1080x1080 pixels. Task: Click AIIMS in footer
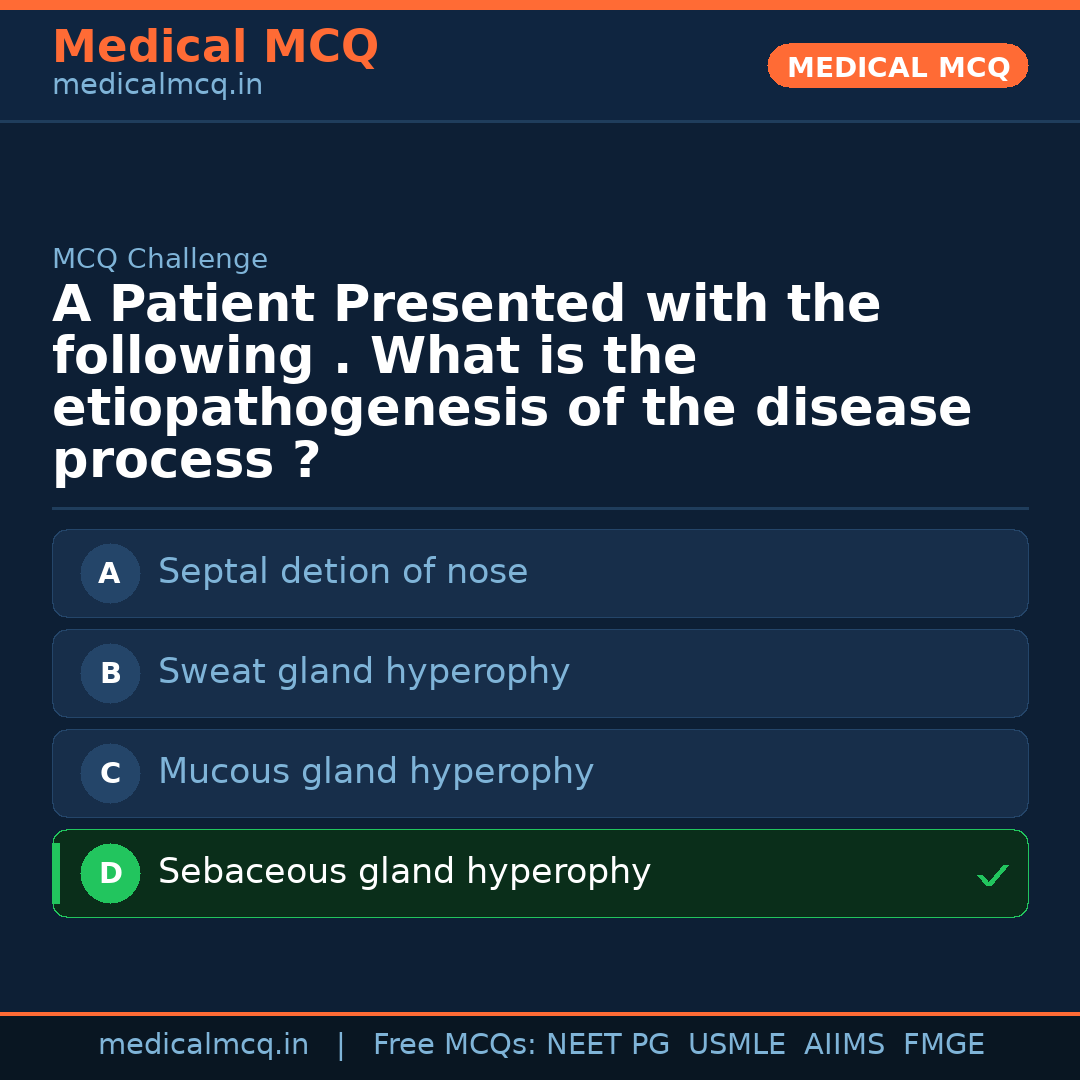click(844, 1045)
